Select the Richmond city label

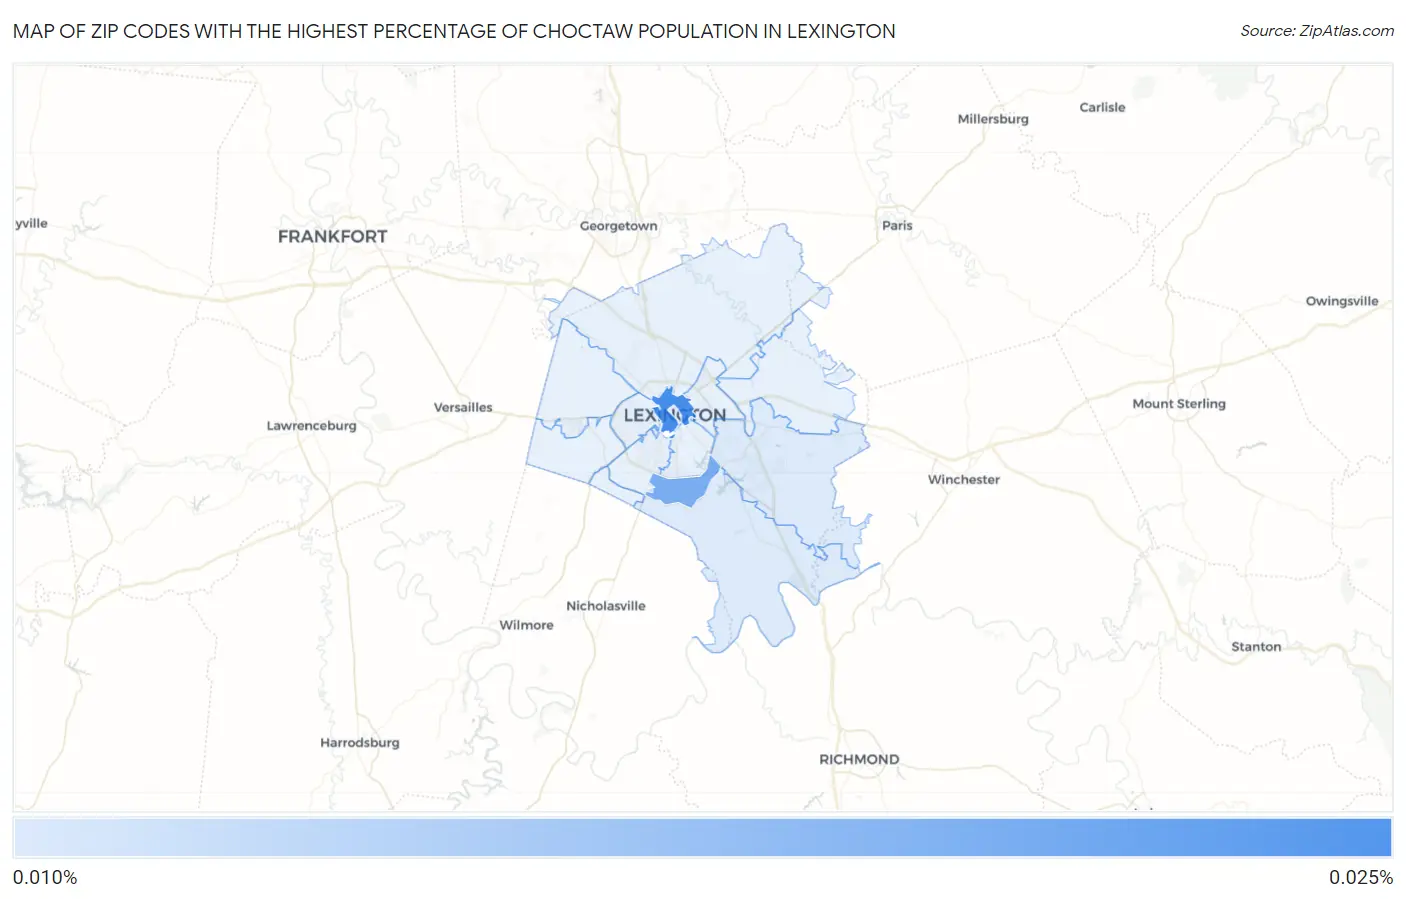[x=859, y=759]
